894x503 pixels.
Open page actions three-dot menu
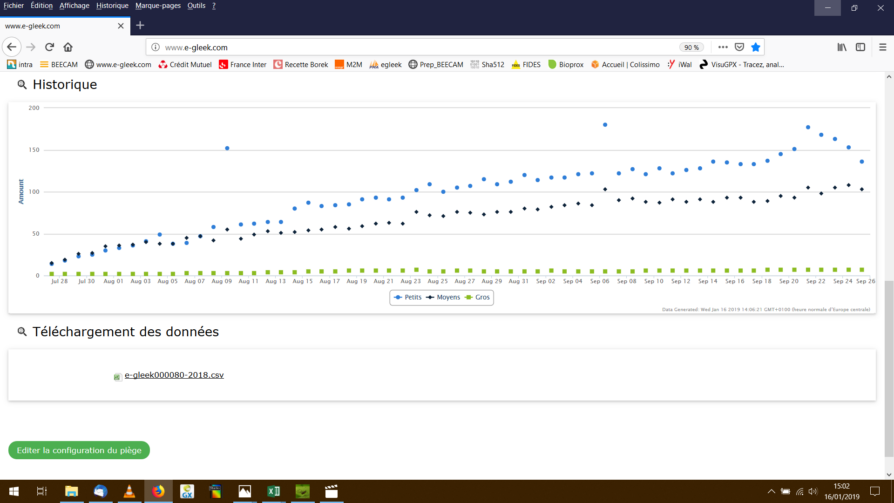coord(722,47)
